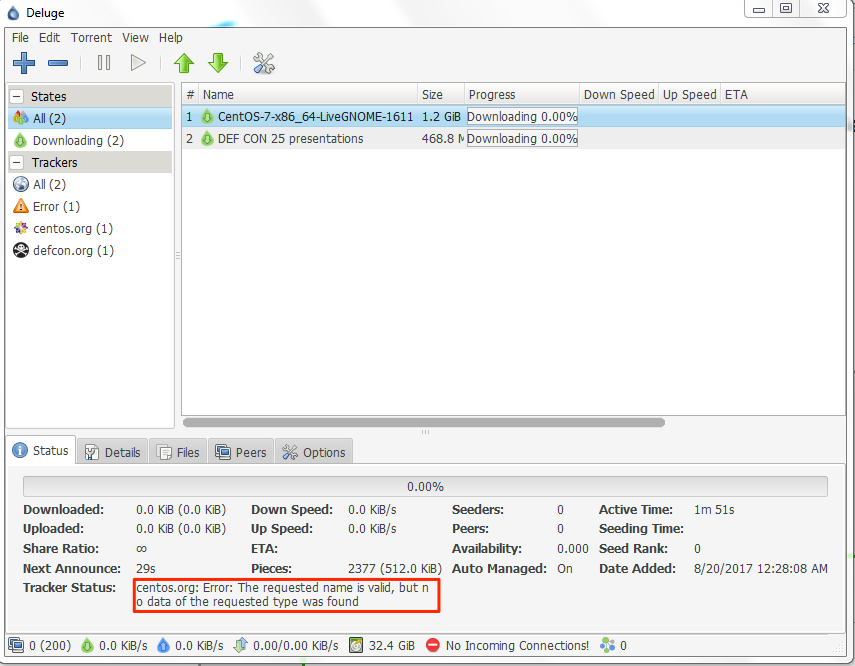Open Preferences with the tools icon

click(x=264, y=63)
